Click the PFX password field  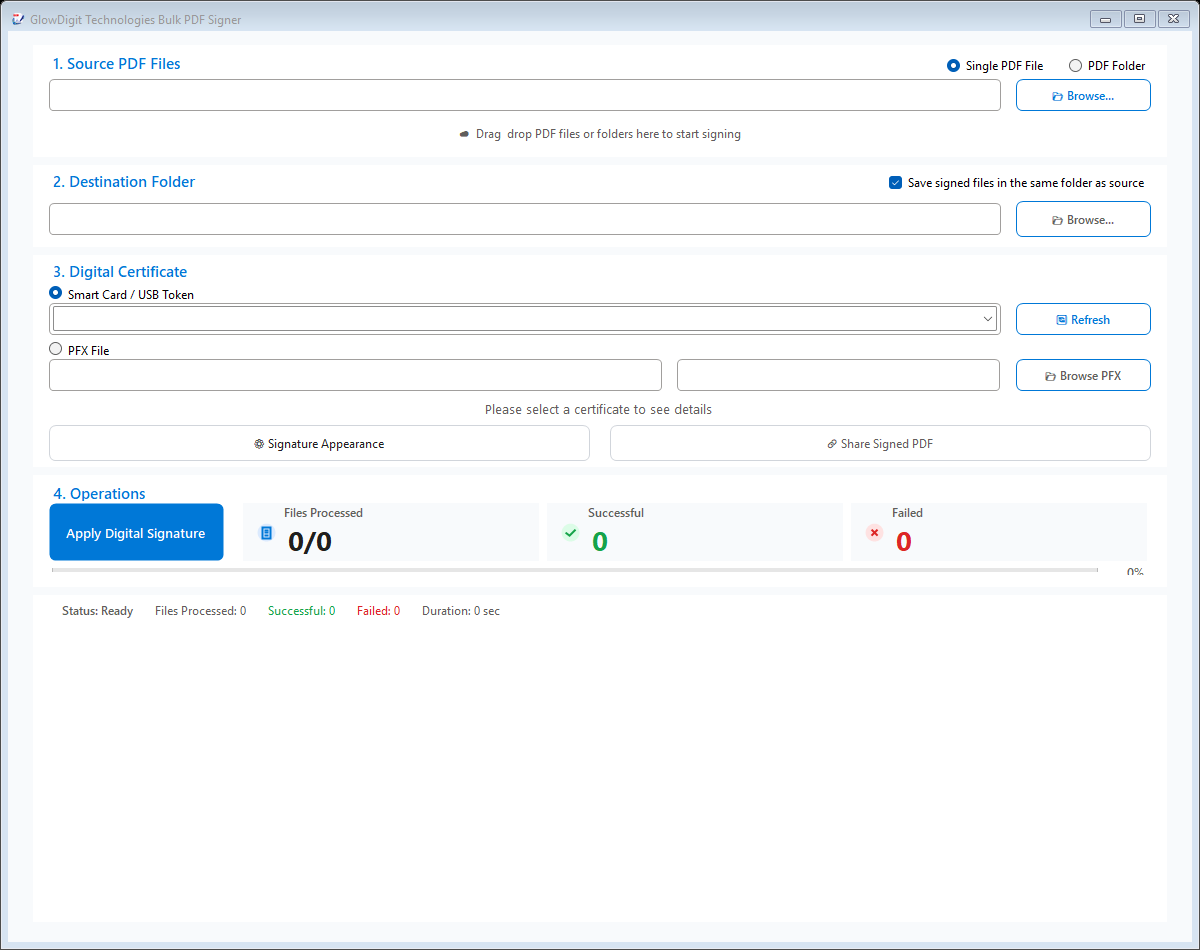click(838, 375)
